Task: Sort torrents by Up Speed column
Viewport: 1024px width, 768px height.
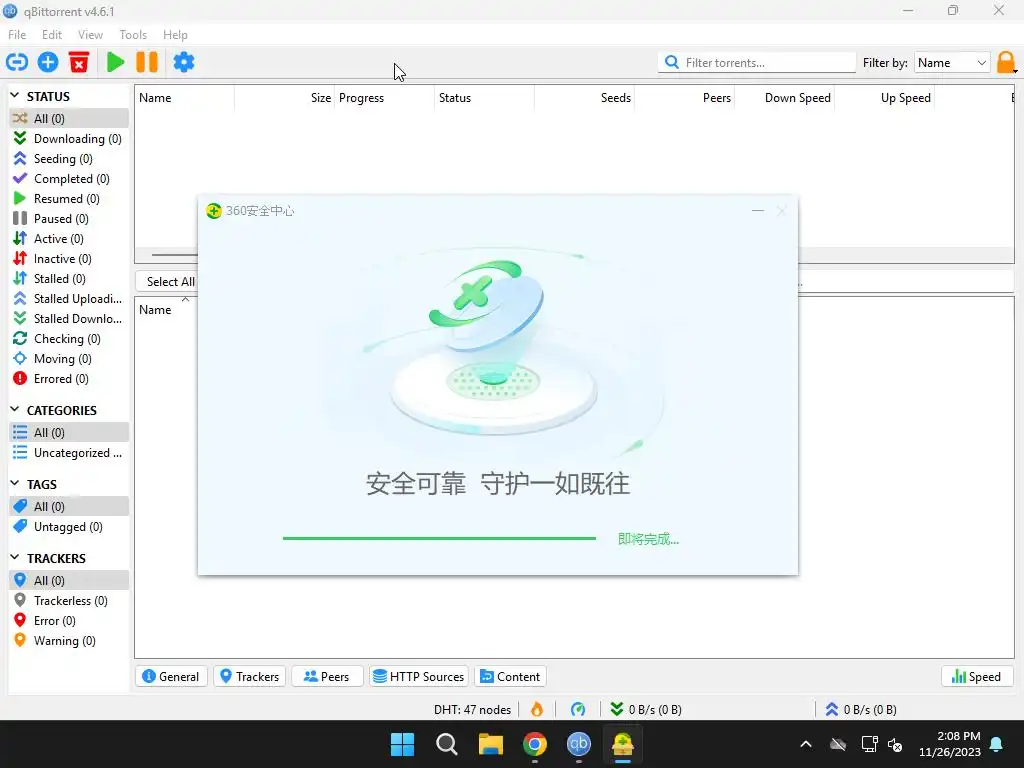Action: (885, 98)
